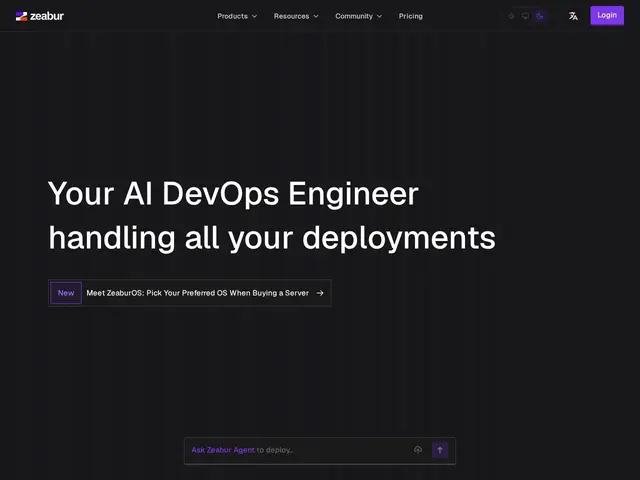
Task: Select dark theme moon icon
Action: tap(540, 16)
